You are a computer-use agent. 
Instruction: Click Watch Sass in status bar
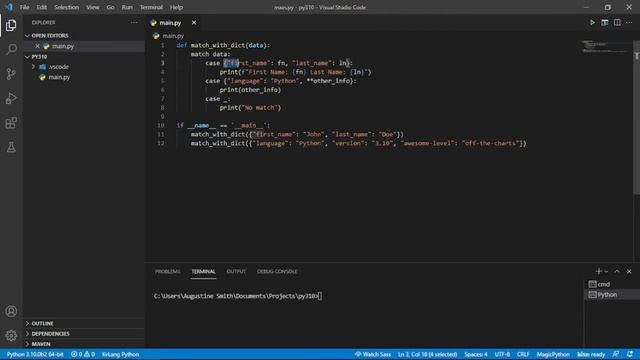373,354
